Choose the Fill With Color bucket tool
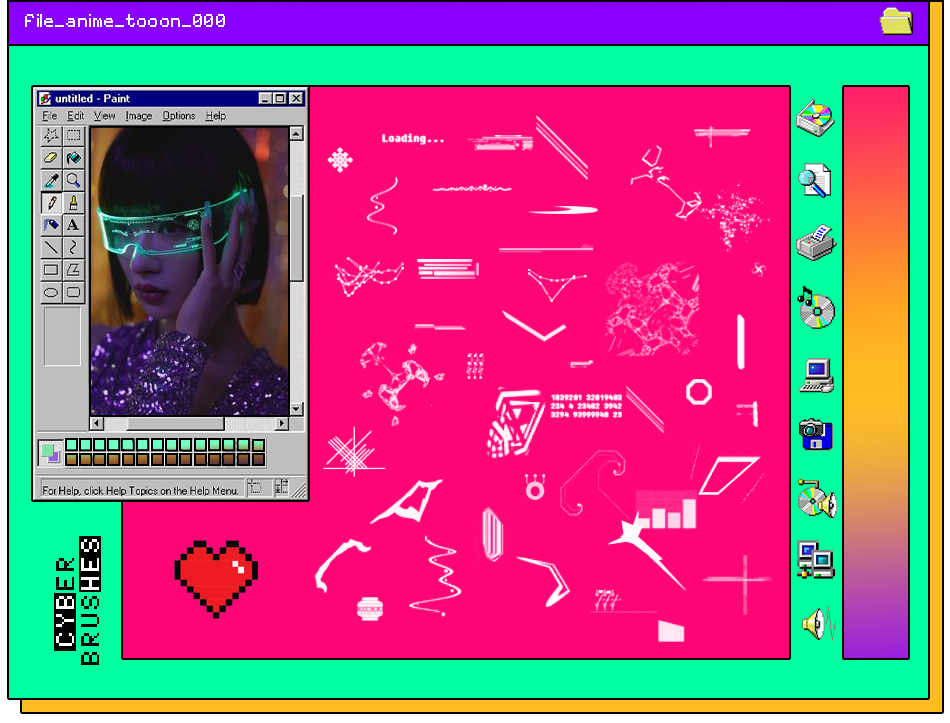This screenshot has height=723, width=950. pos(73,158)
